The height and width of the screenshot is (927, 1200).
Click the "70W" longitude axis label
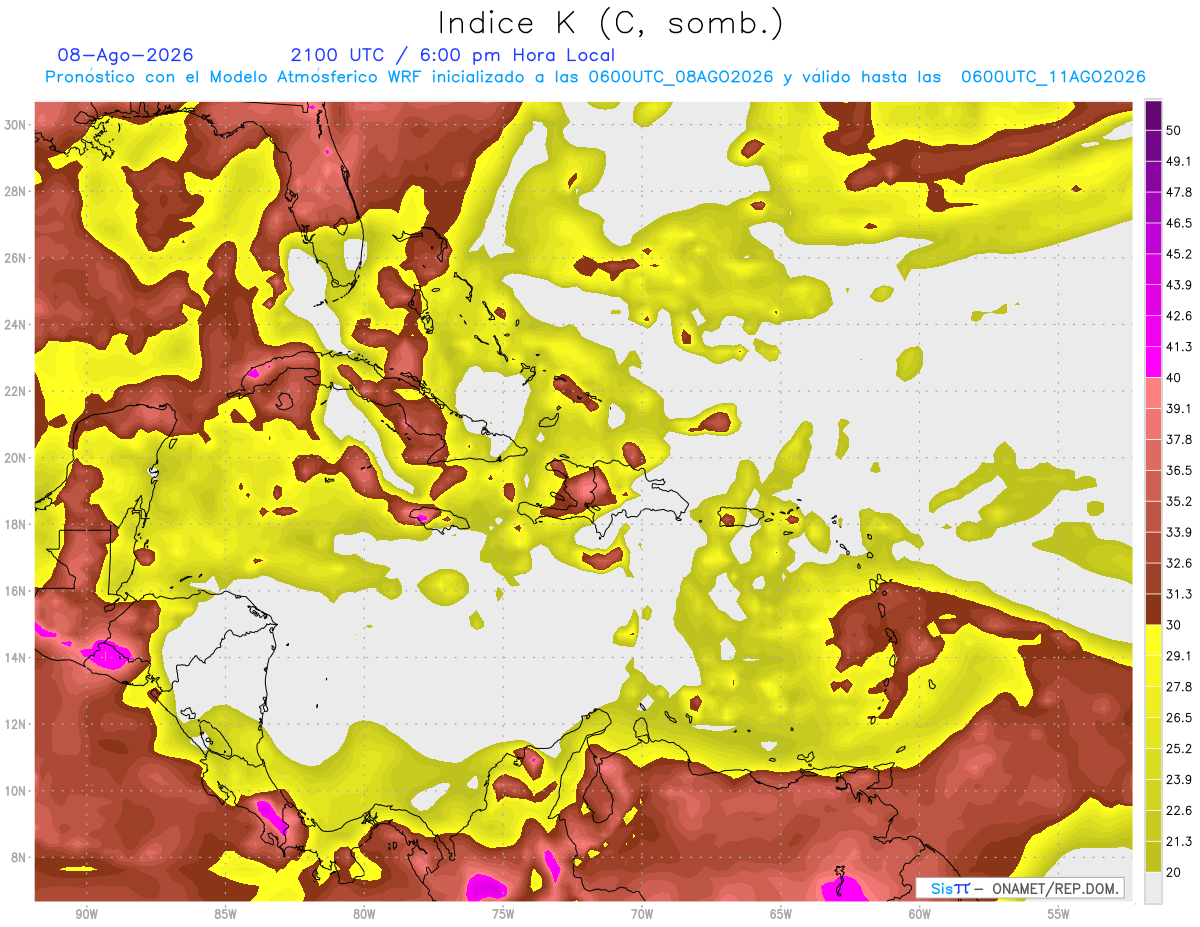[x=642, y=915]
